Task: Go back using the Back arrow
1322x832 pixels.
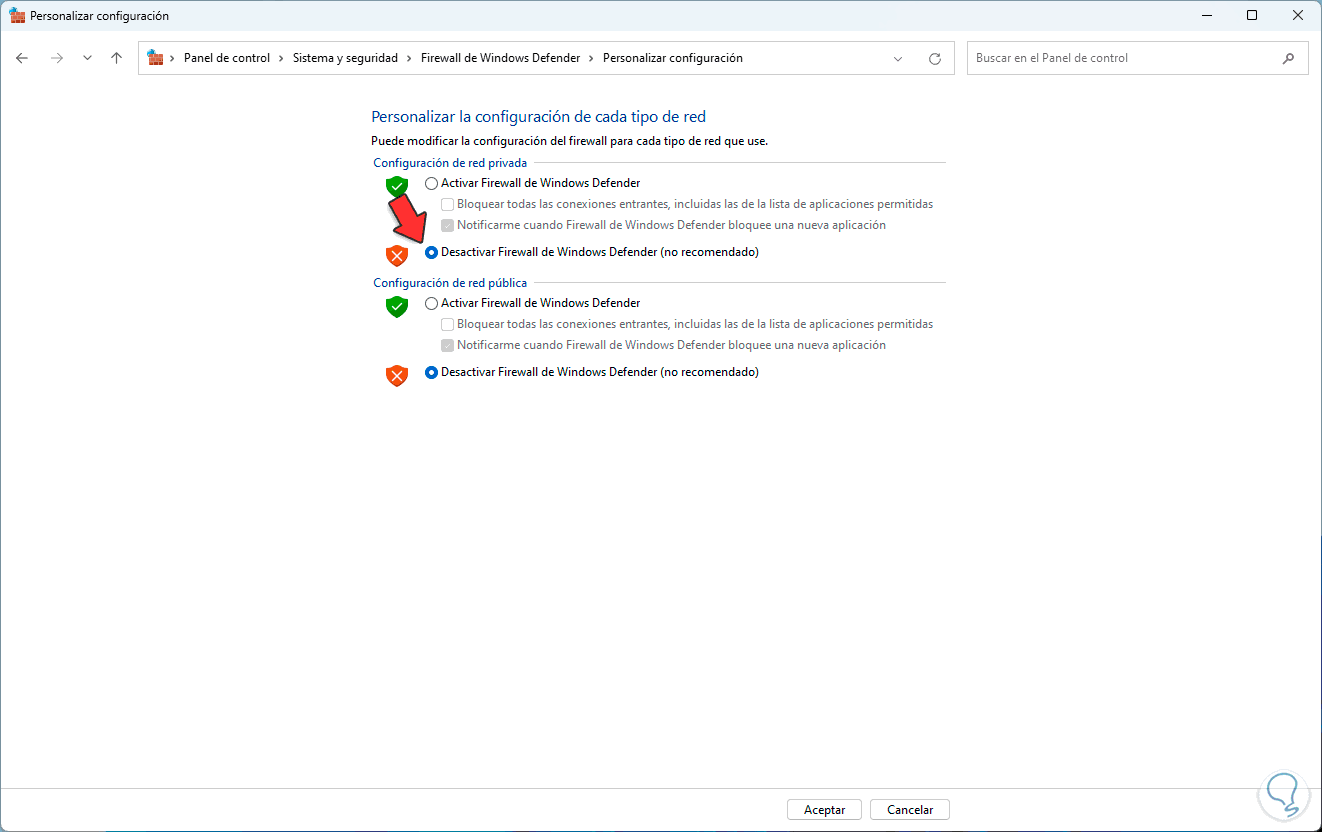Action: coord(22,58)
